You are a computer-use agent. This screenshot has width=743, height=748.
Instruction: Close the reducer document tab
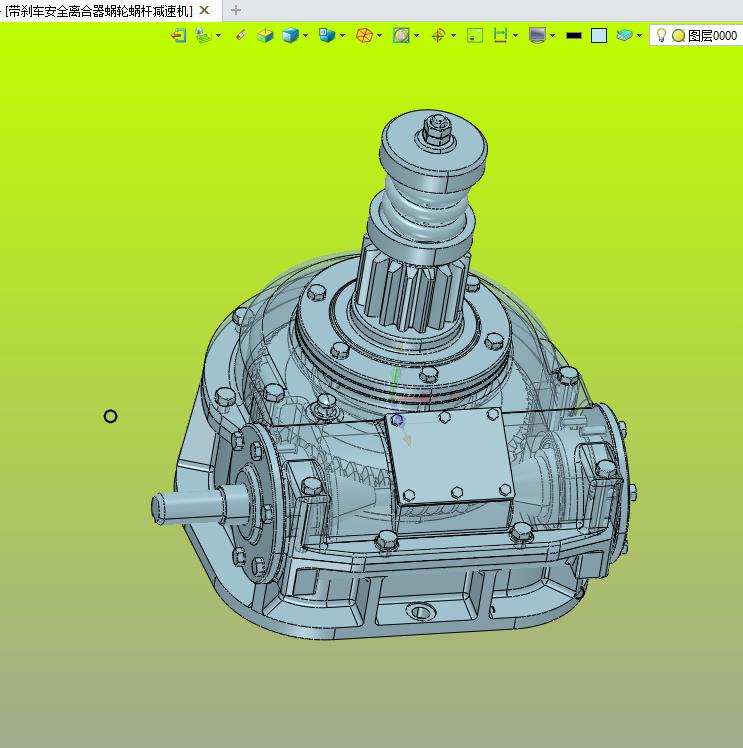tap(205, 10)
